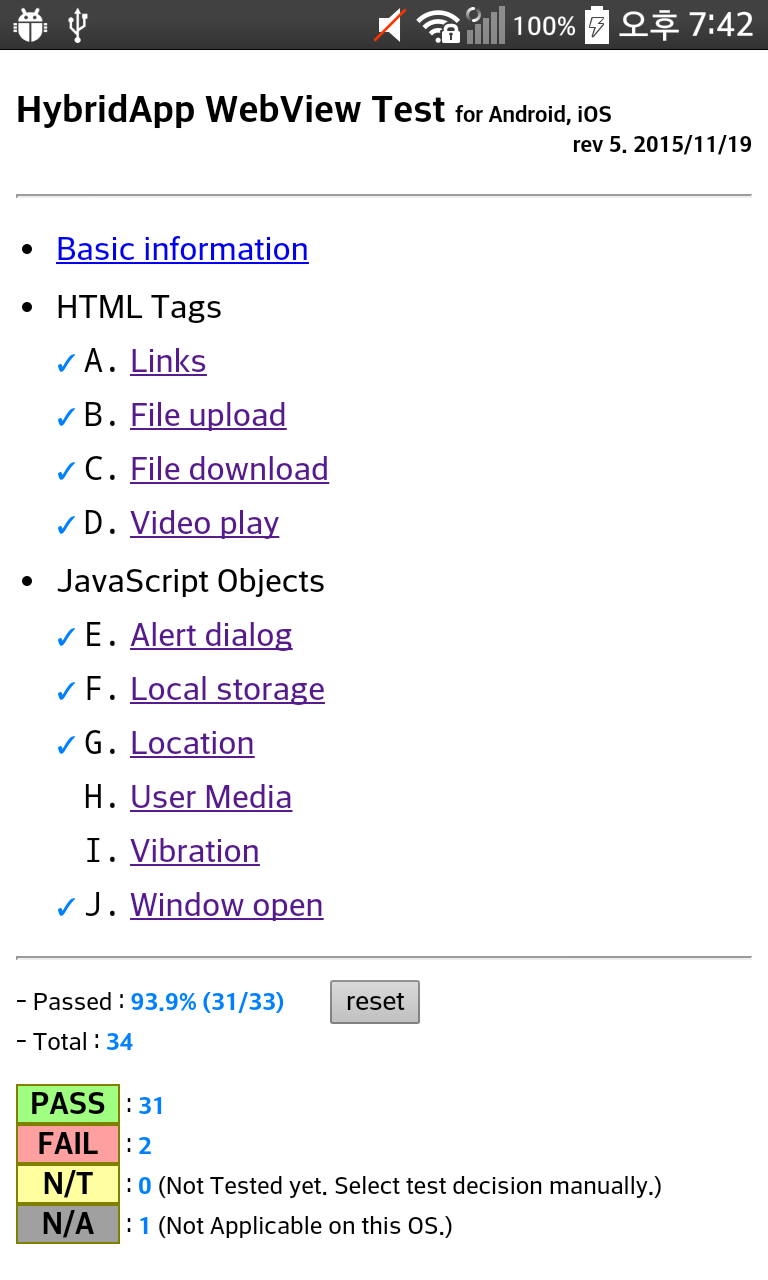Click the checkmark beside "Alert dialog"
Screen dimensions: 768x1280
click(x=66, y=636)
